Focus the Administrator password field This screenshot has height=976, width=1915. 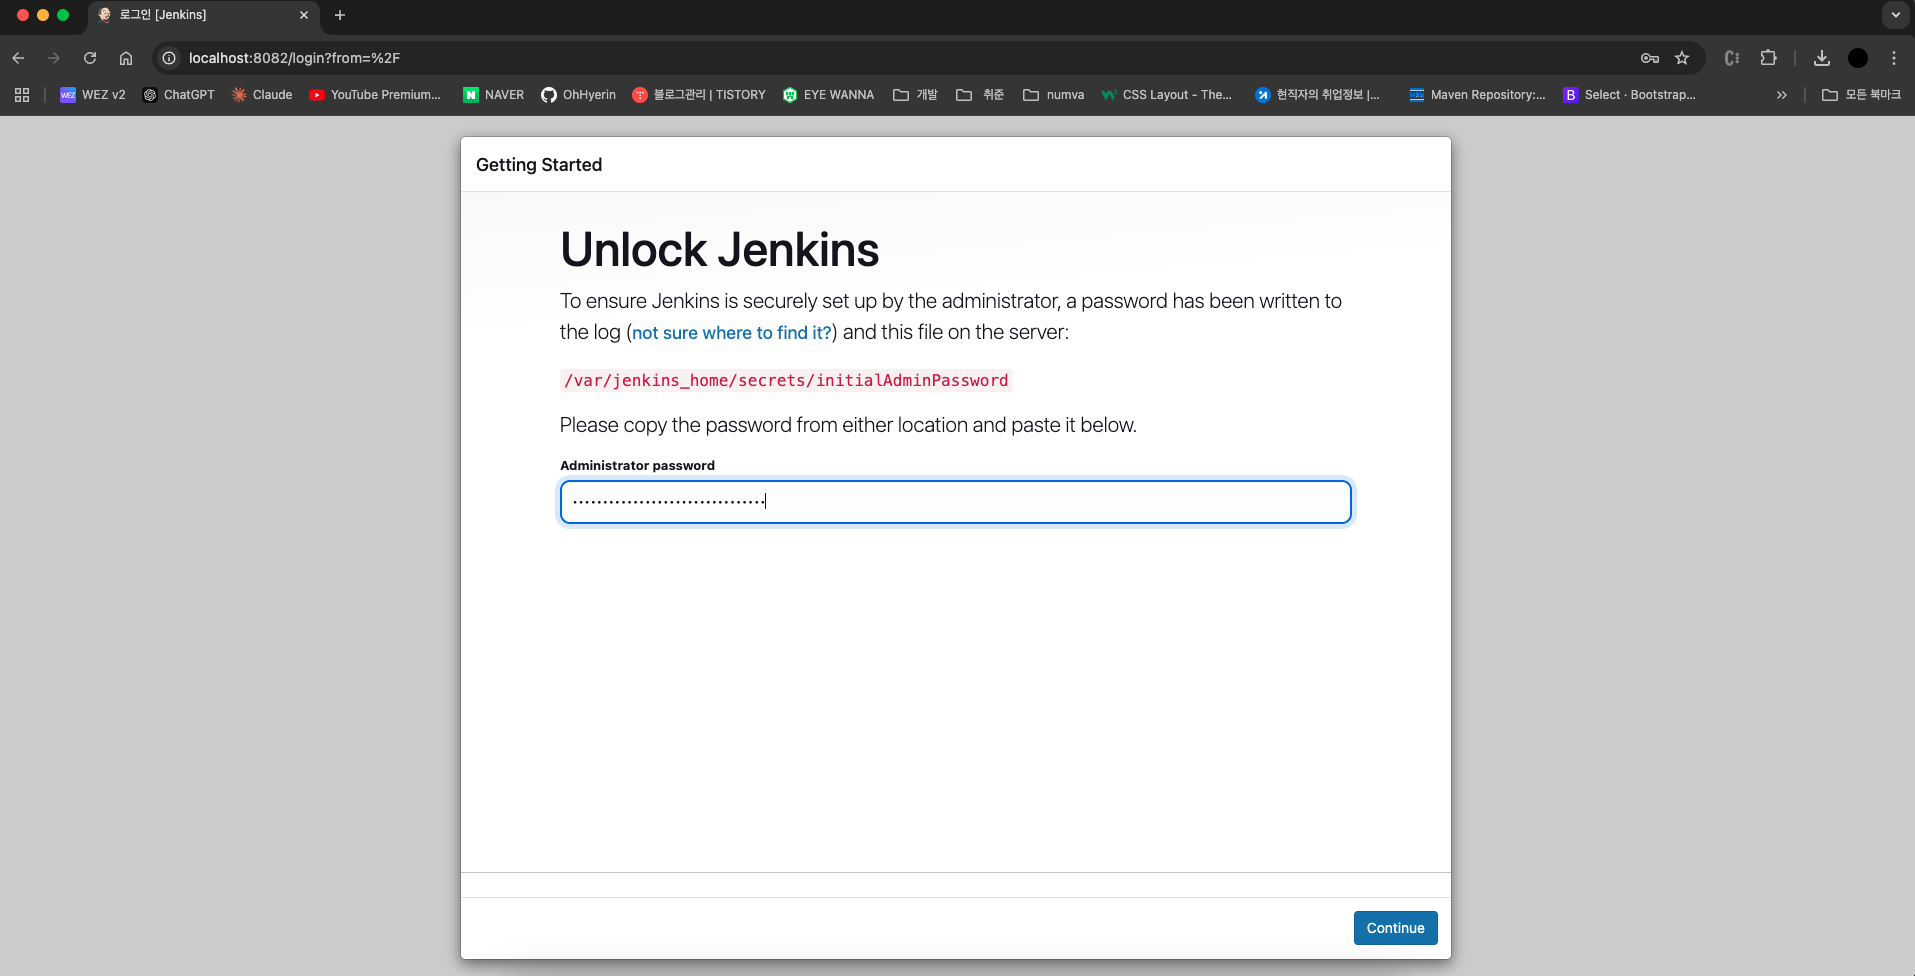[955, 502]
